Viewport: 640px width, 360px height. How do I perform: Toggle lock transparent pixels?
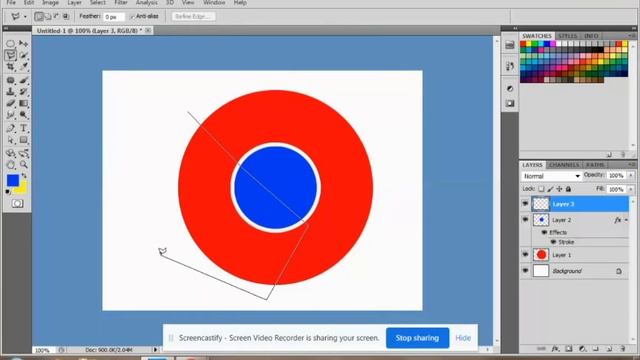pyautogui.click(x=541, y=189)
